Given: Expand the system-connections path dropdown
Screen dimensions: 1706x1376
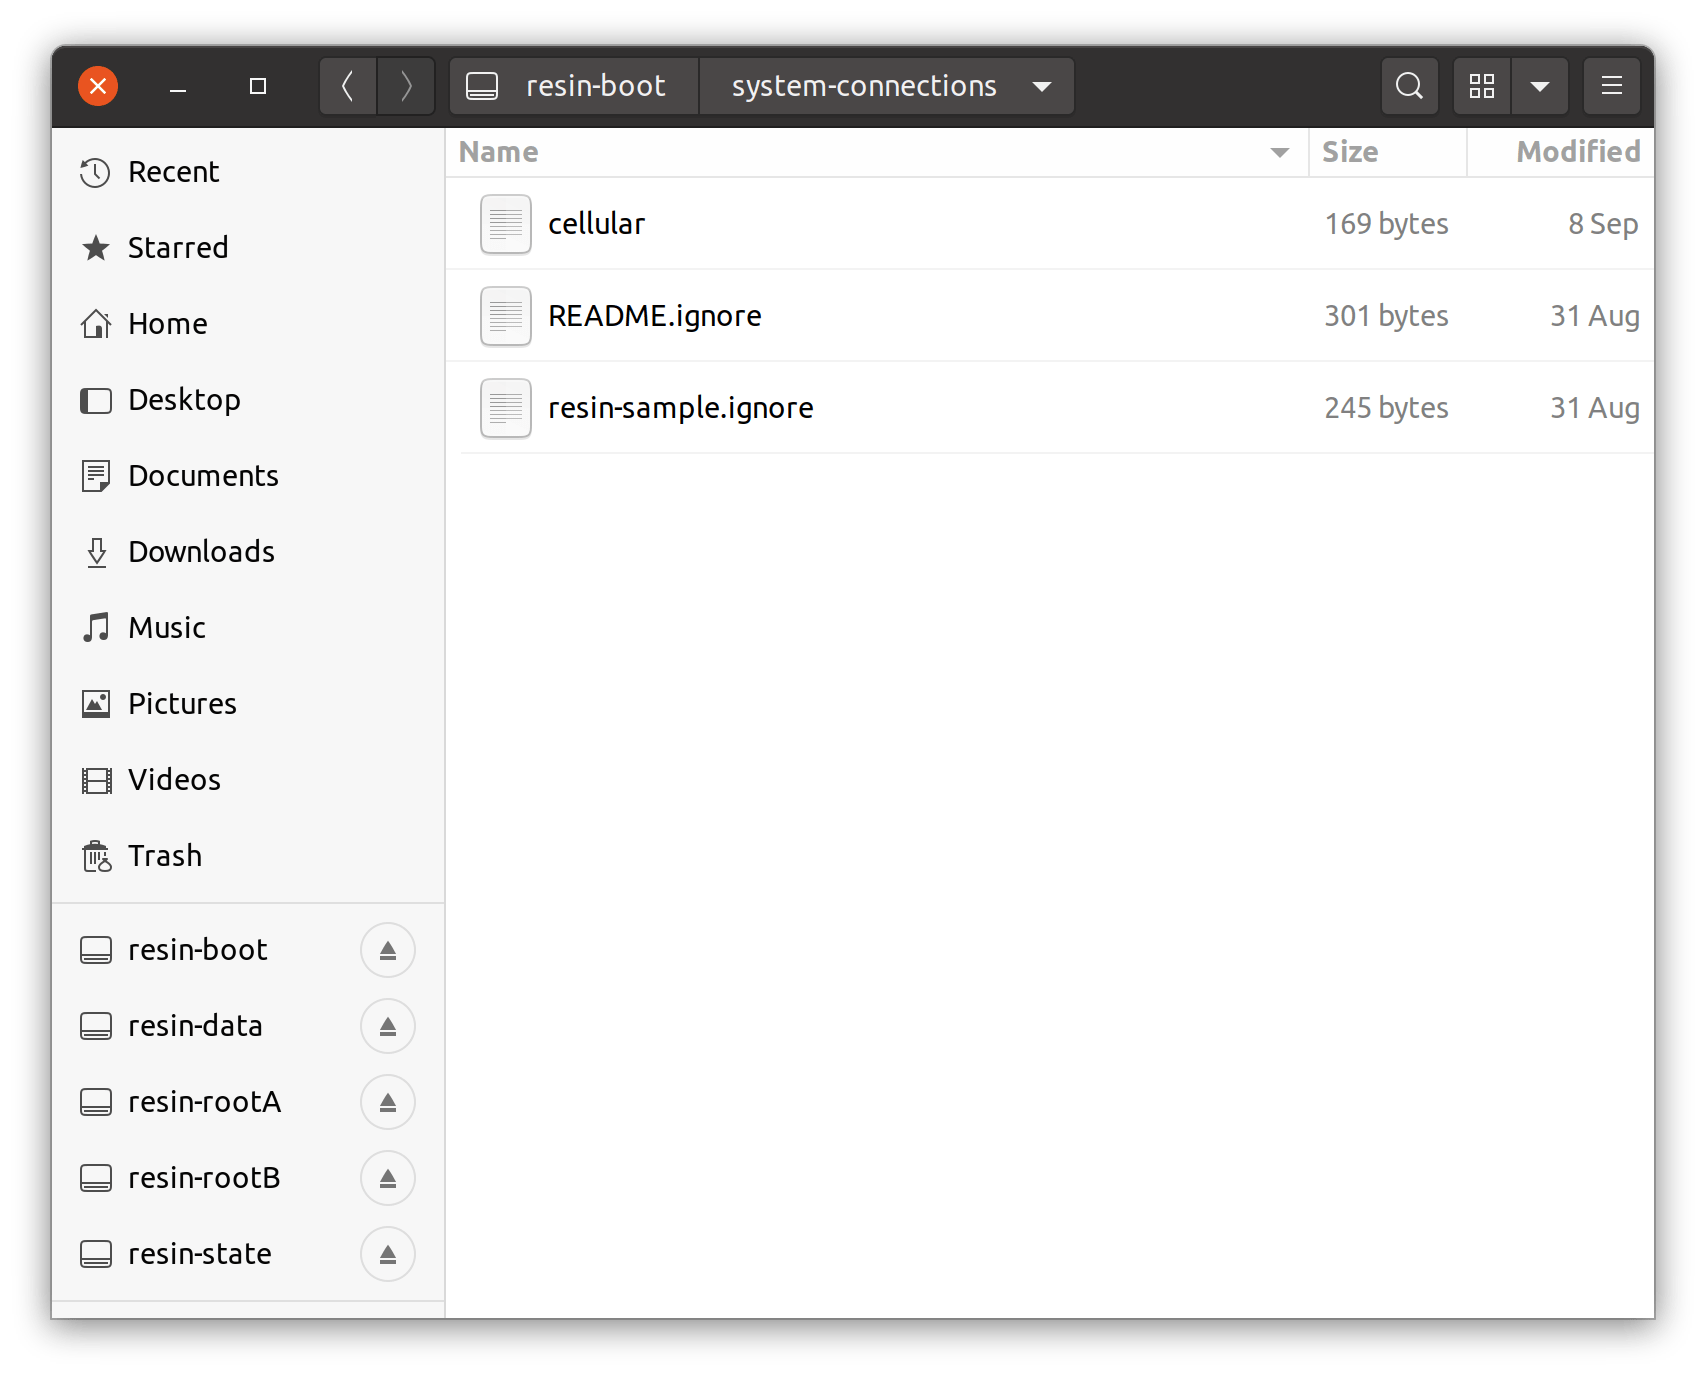Looking at the screenshot, I should click(1042, 86).
